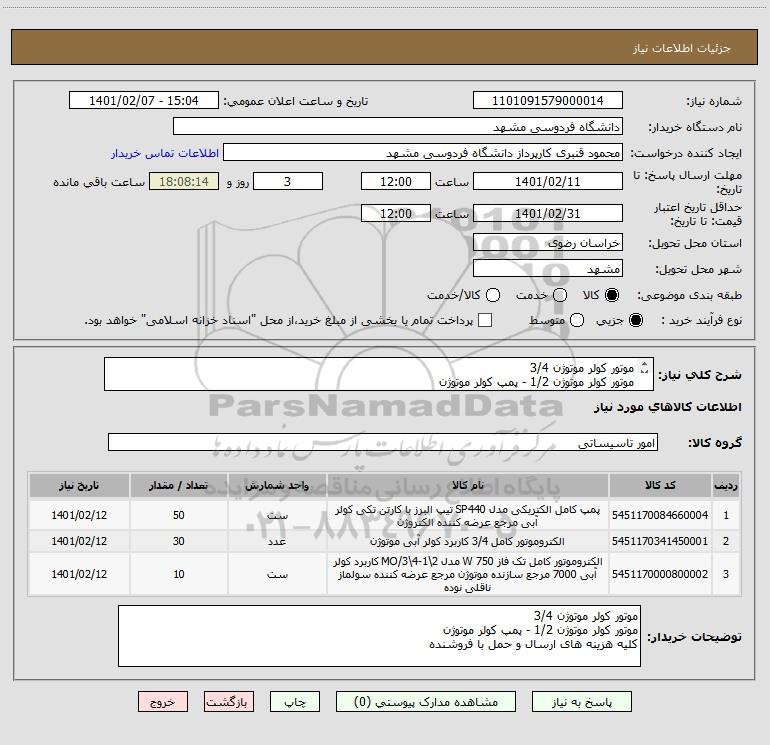
Task: Click the price validity 12:00 time field
Action: click(396, 213)
